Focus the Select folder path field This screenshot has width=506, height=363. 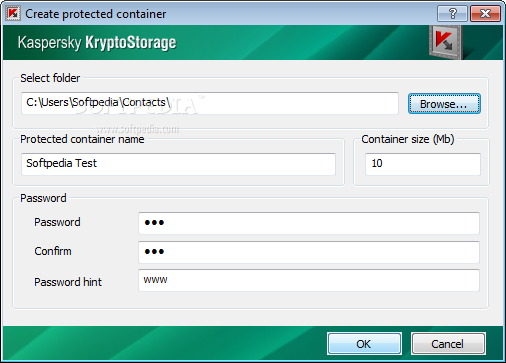[x=210, y=103]
